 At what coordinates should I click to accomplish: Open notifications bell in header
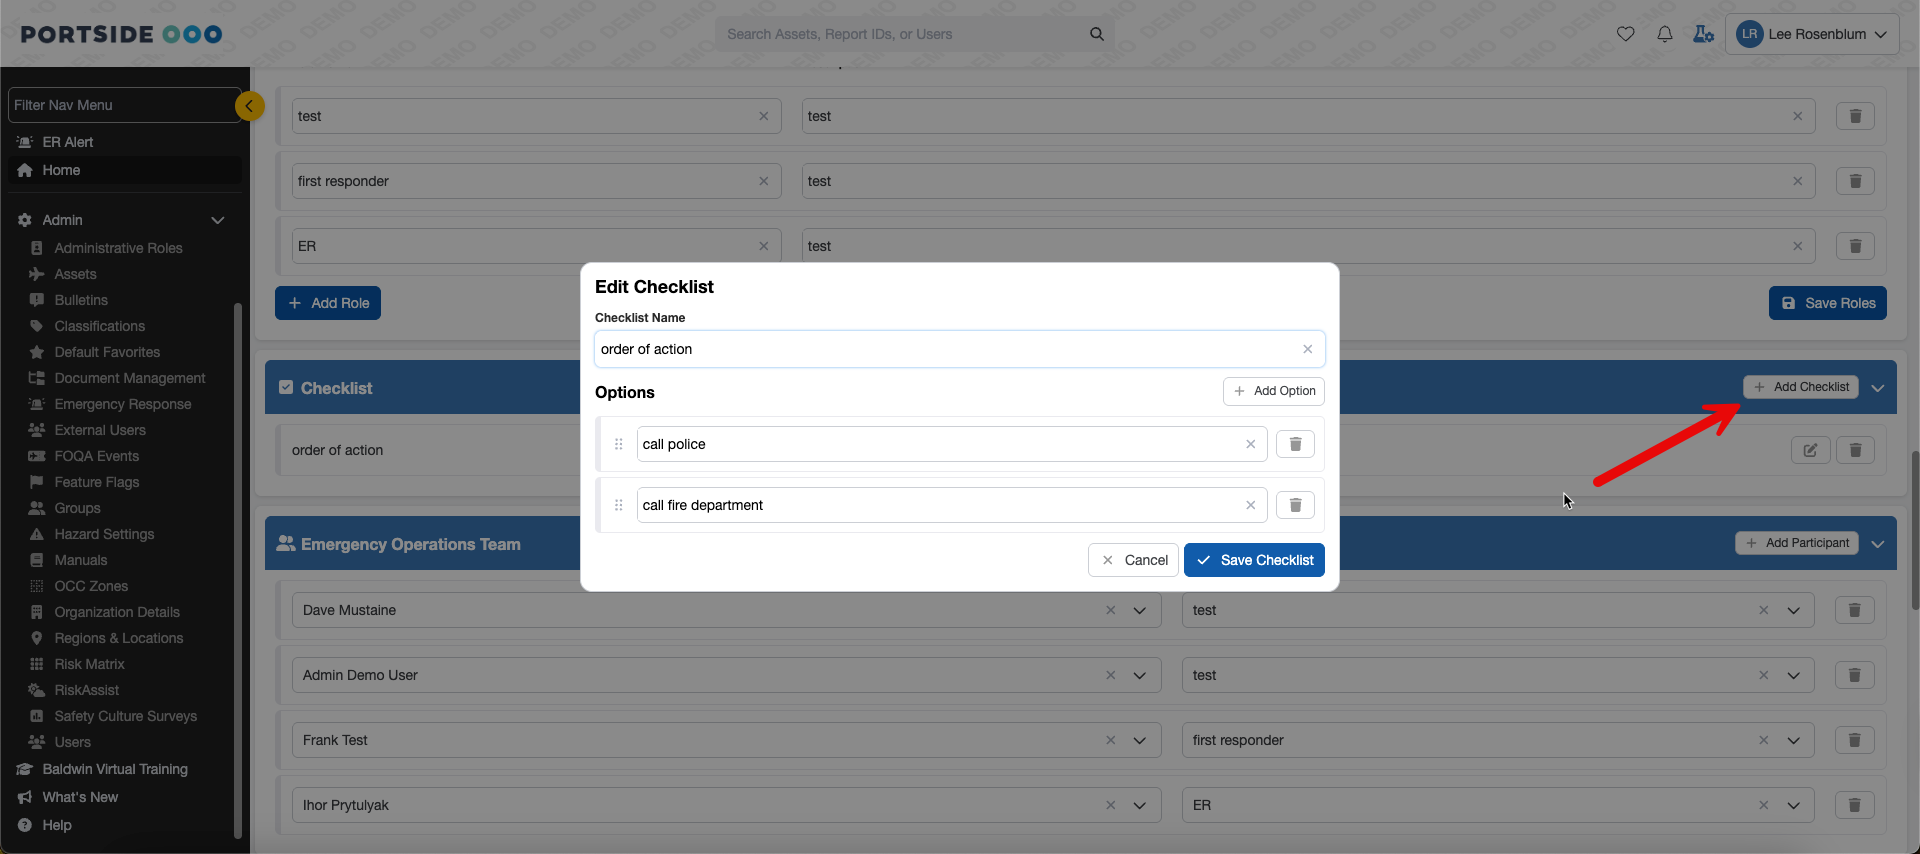(1664, 34)
